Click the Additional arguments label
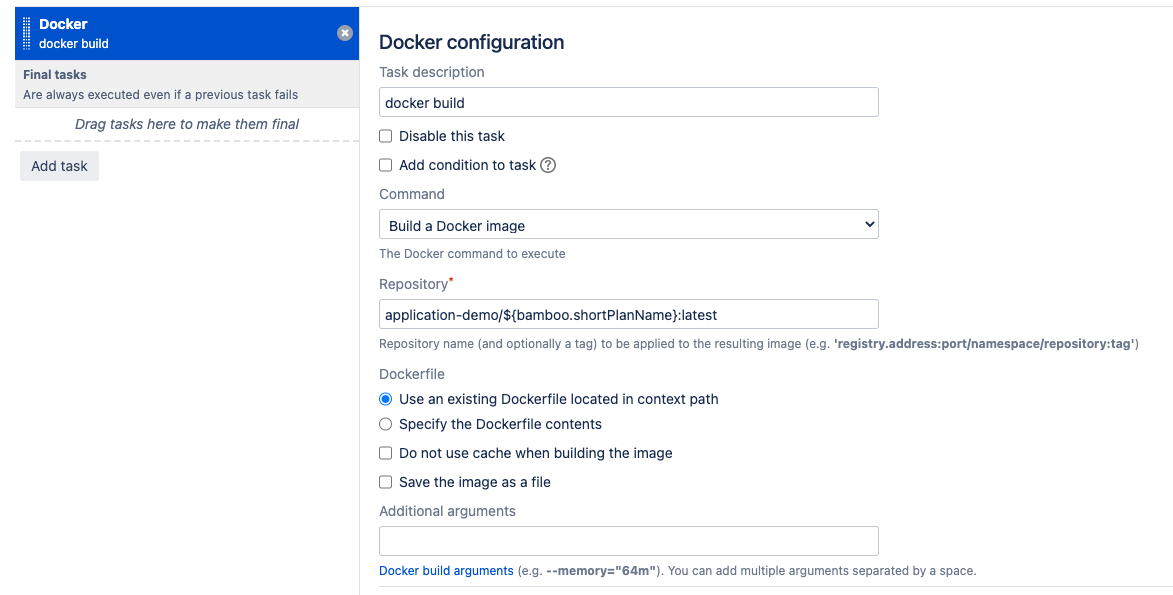This screenshot has height=595, width=1173. click(x=447, y=511)
